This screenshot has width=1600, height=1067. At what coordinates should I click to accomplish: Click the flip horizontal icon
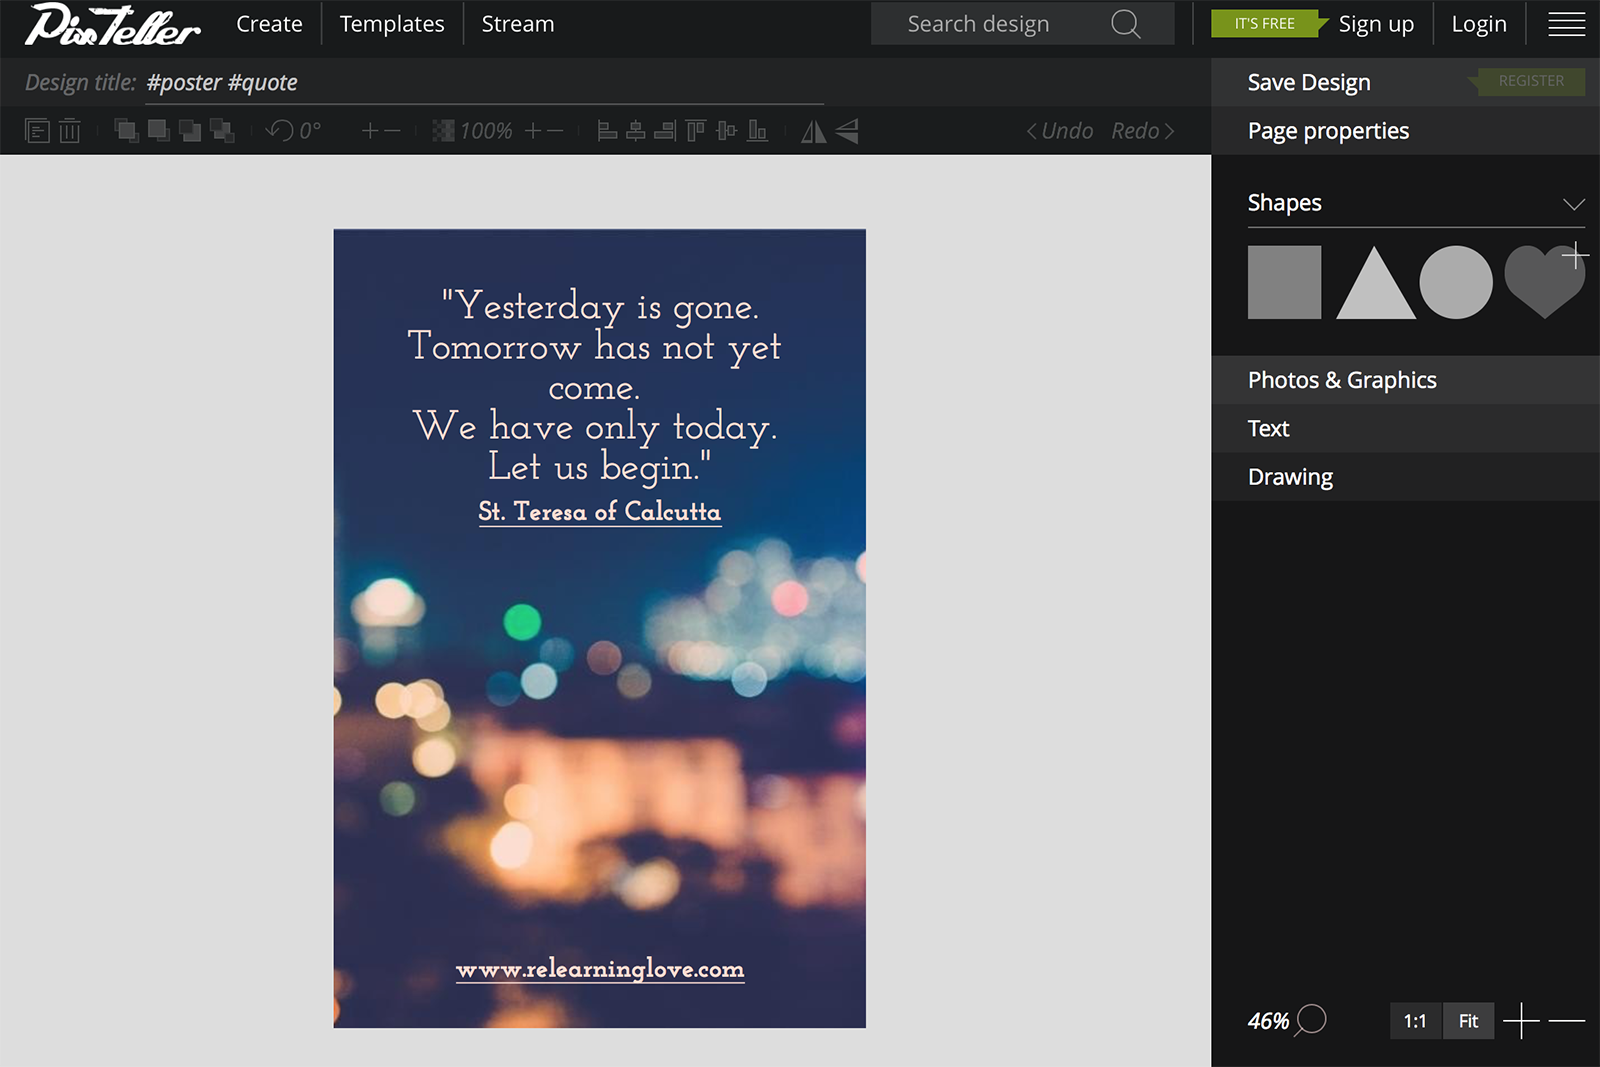click(814, 131)
